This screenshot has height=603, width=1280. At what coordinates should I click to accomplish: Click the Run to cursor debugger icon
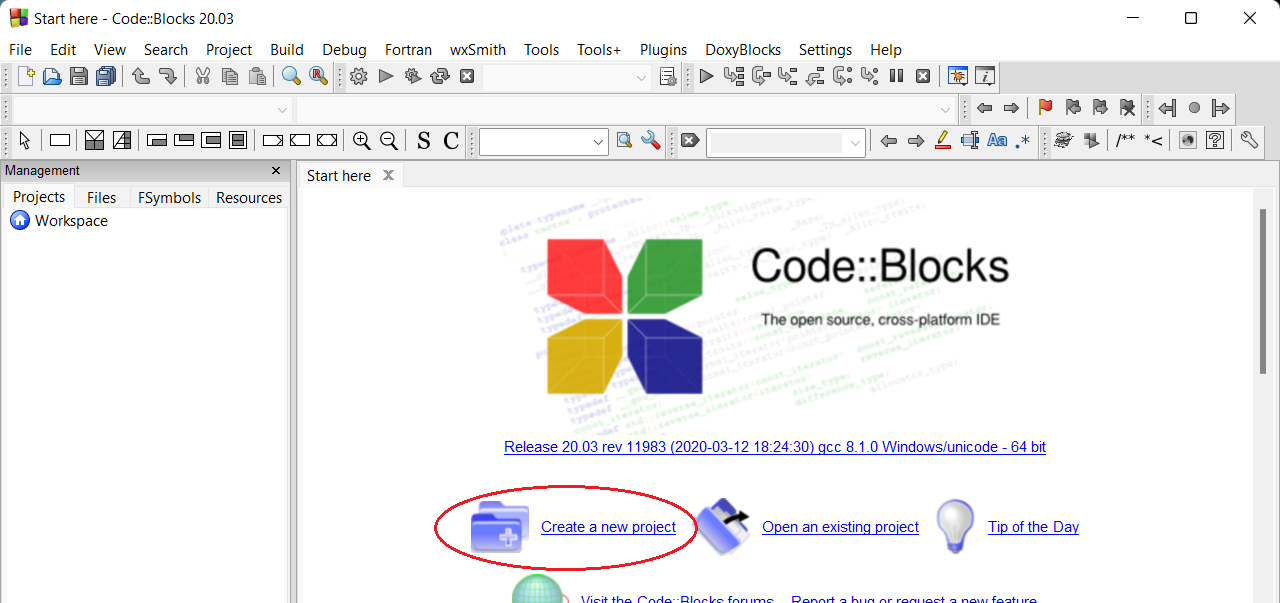tap(734, 76)
